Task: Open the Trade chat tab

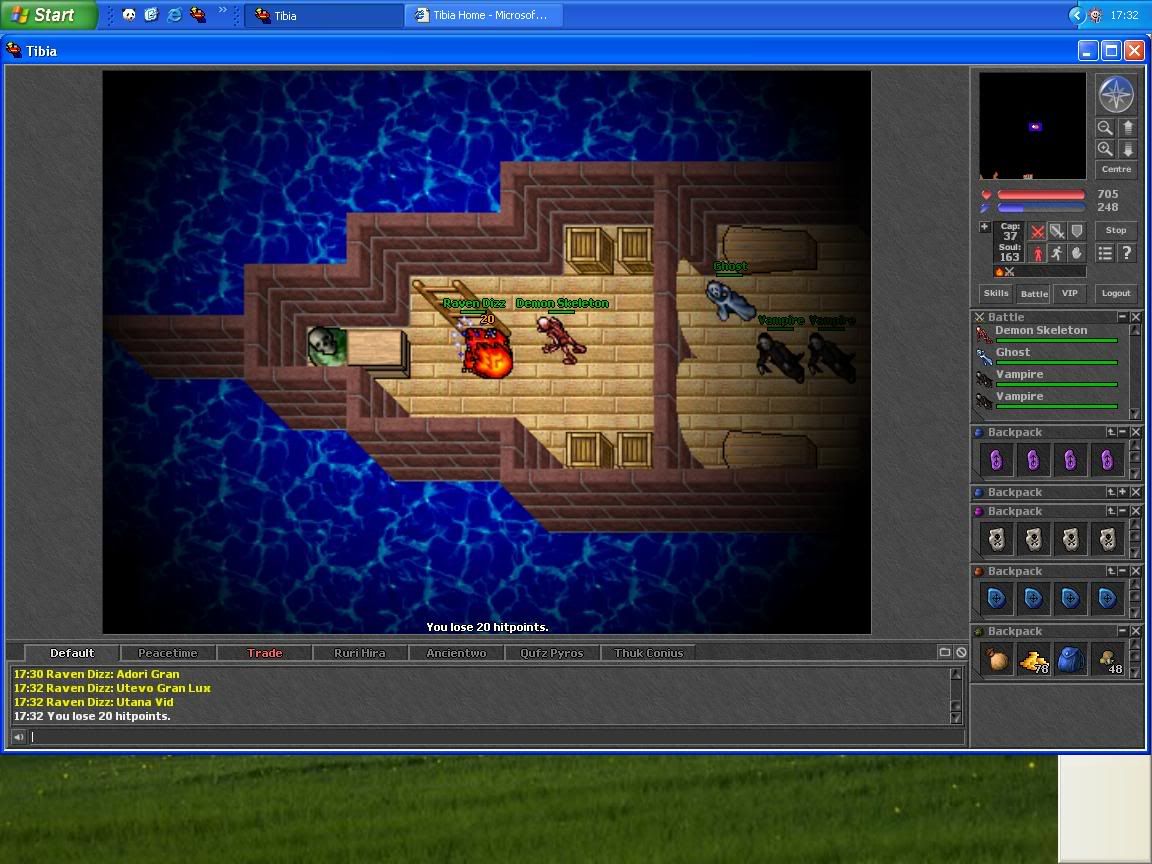Action: tap(264, 652)
